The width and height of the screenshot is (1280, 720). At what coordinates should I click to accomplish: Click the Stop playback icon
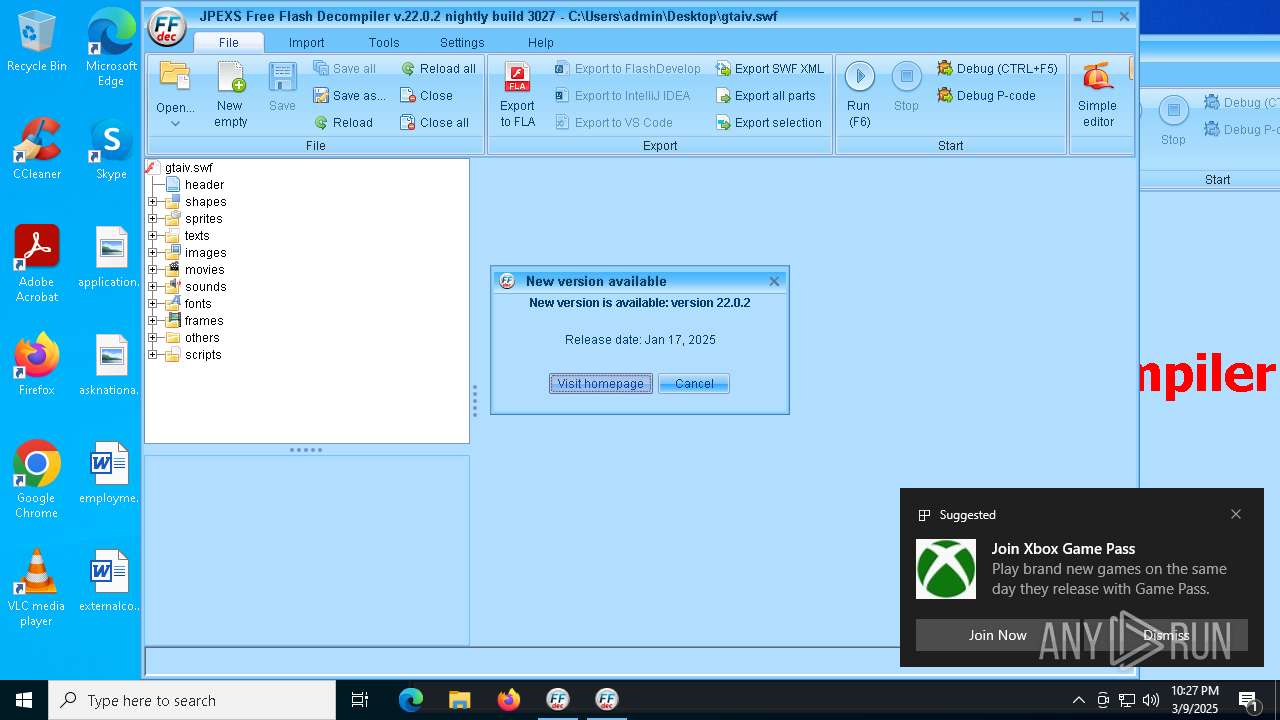click(906, 78)
